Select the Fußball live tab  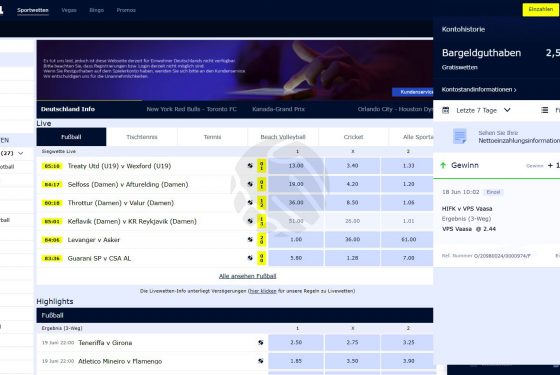point(71,137)
